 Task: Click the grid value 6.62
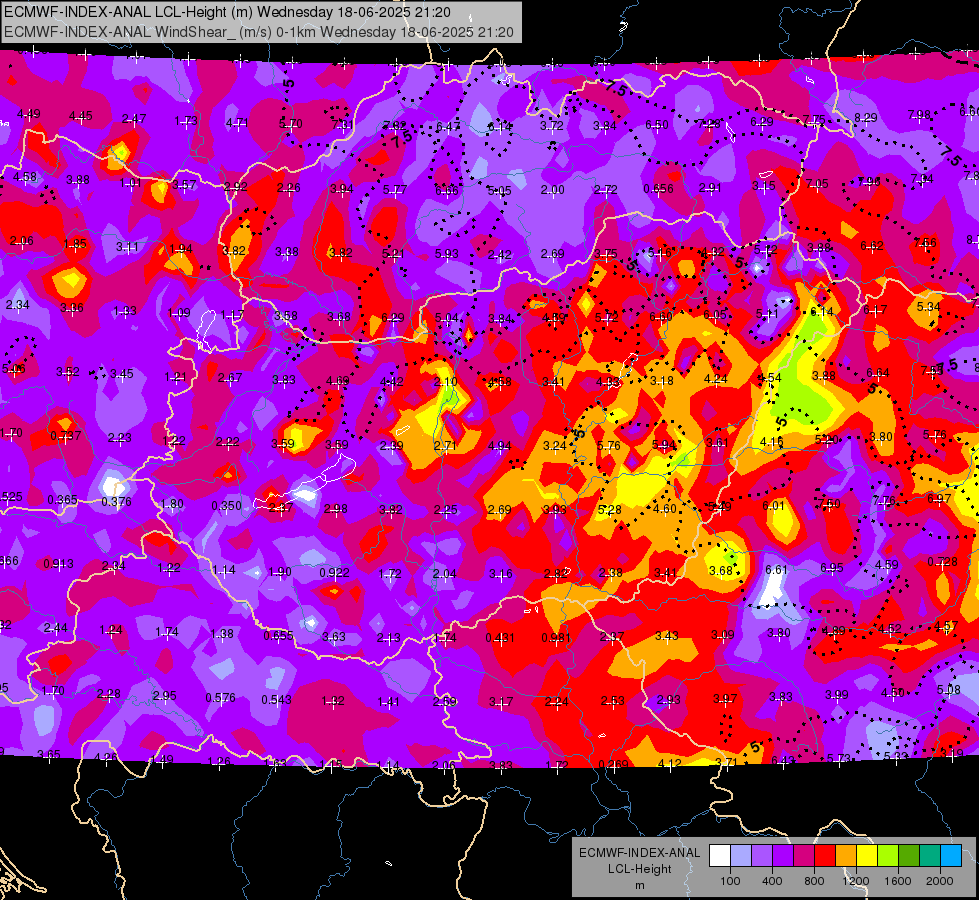tap(872, 245)
